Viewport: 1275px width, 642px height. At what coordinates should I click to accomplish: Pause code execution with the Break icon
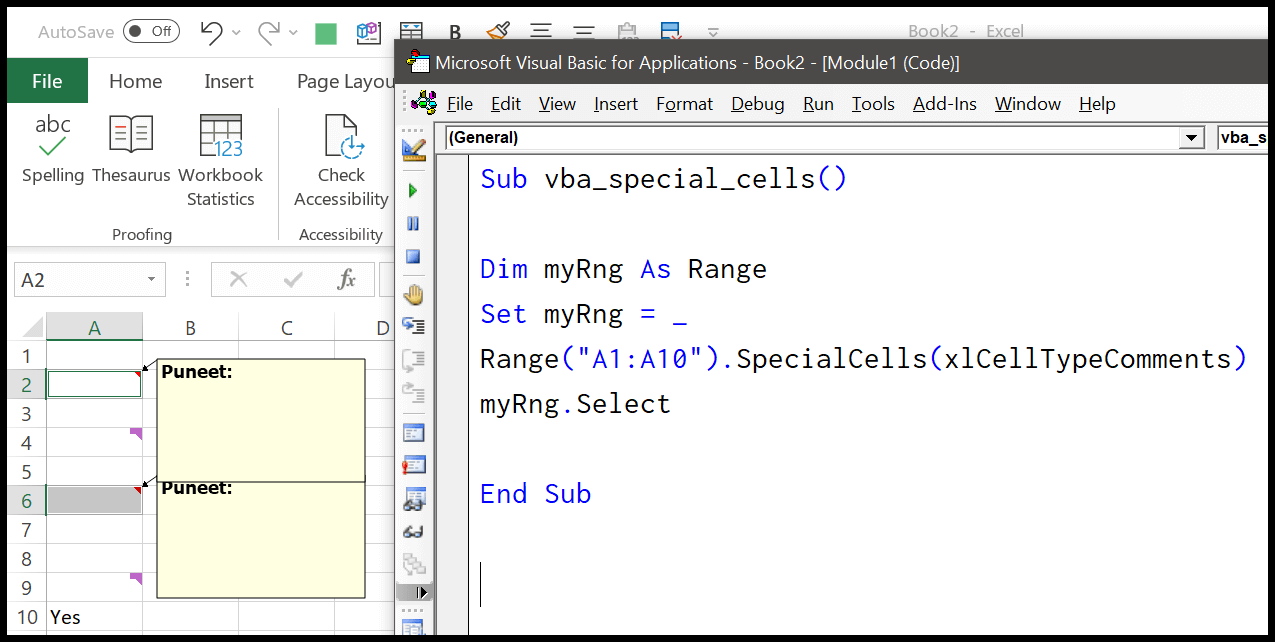[414, 223]
